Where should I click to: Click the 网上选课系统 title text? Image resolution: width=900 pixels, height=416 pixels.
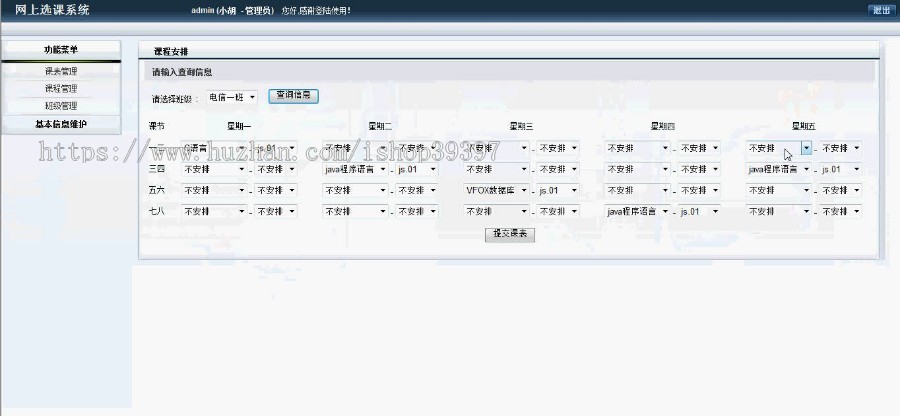tap(52, 10)
